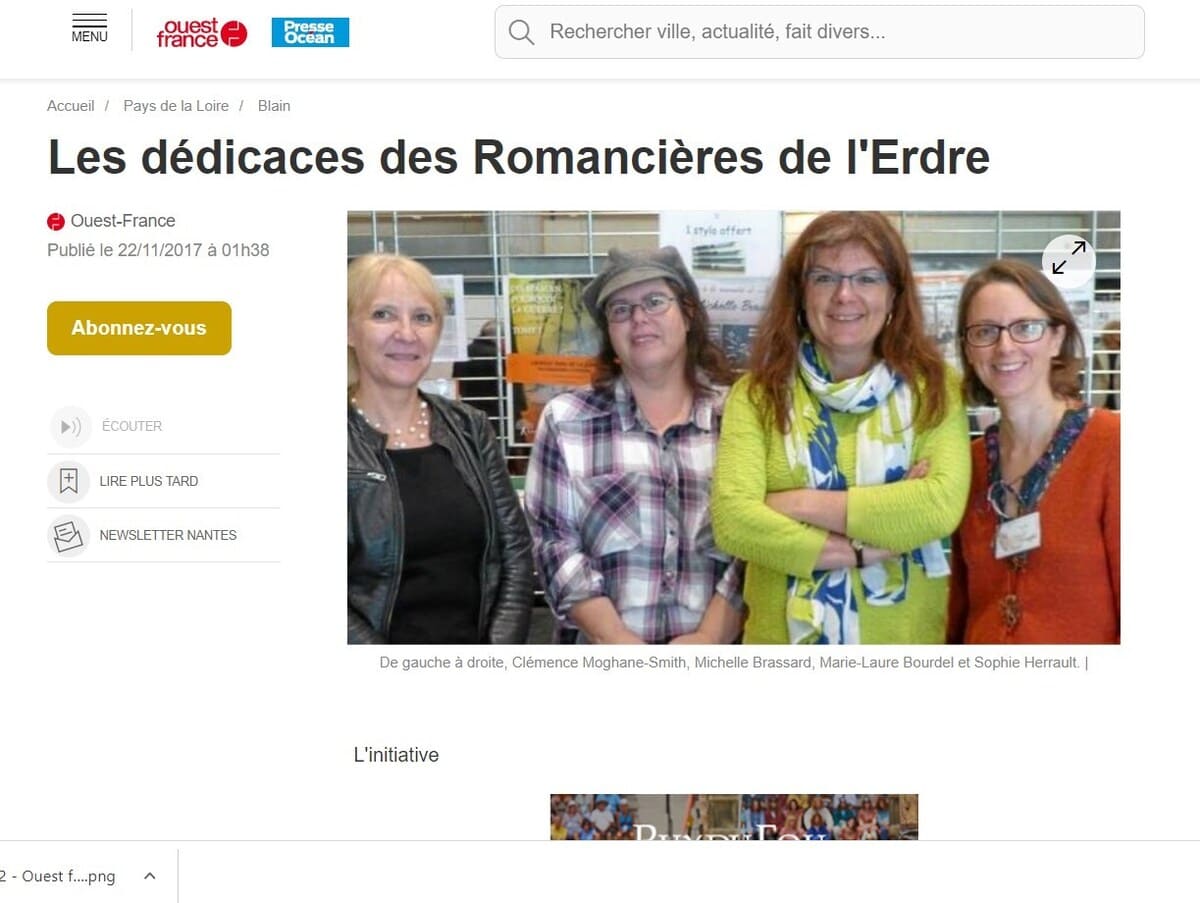The width and height of the screenshot is (1200, 903).
Task: Click the four-women article photo
Action: click(733, 427)
